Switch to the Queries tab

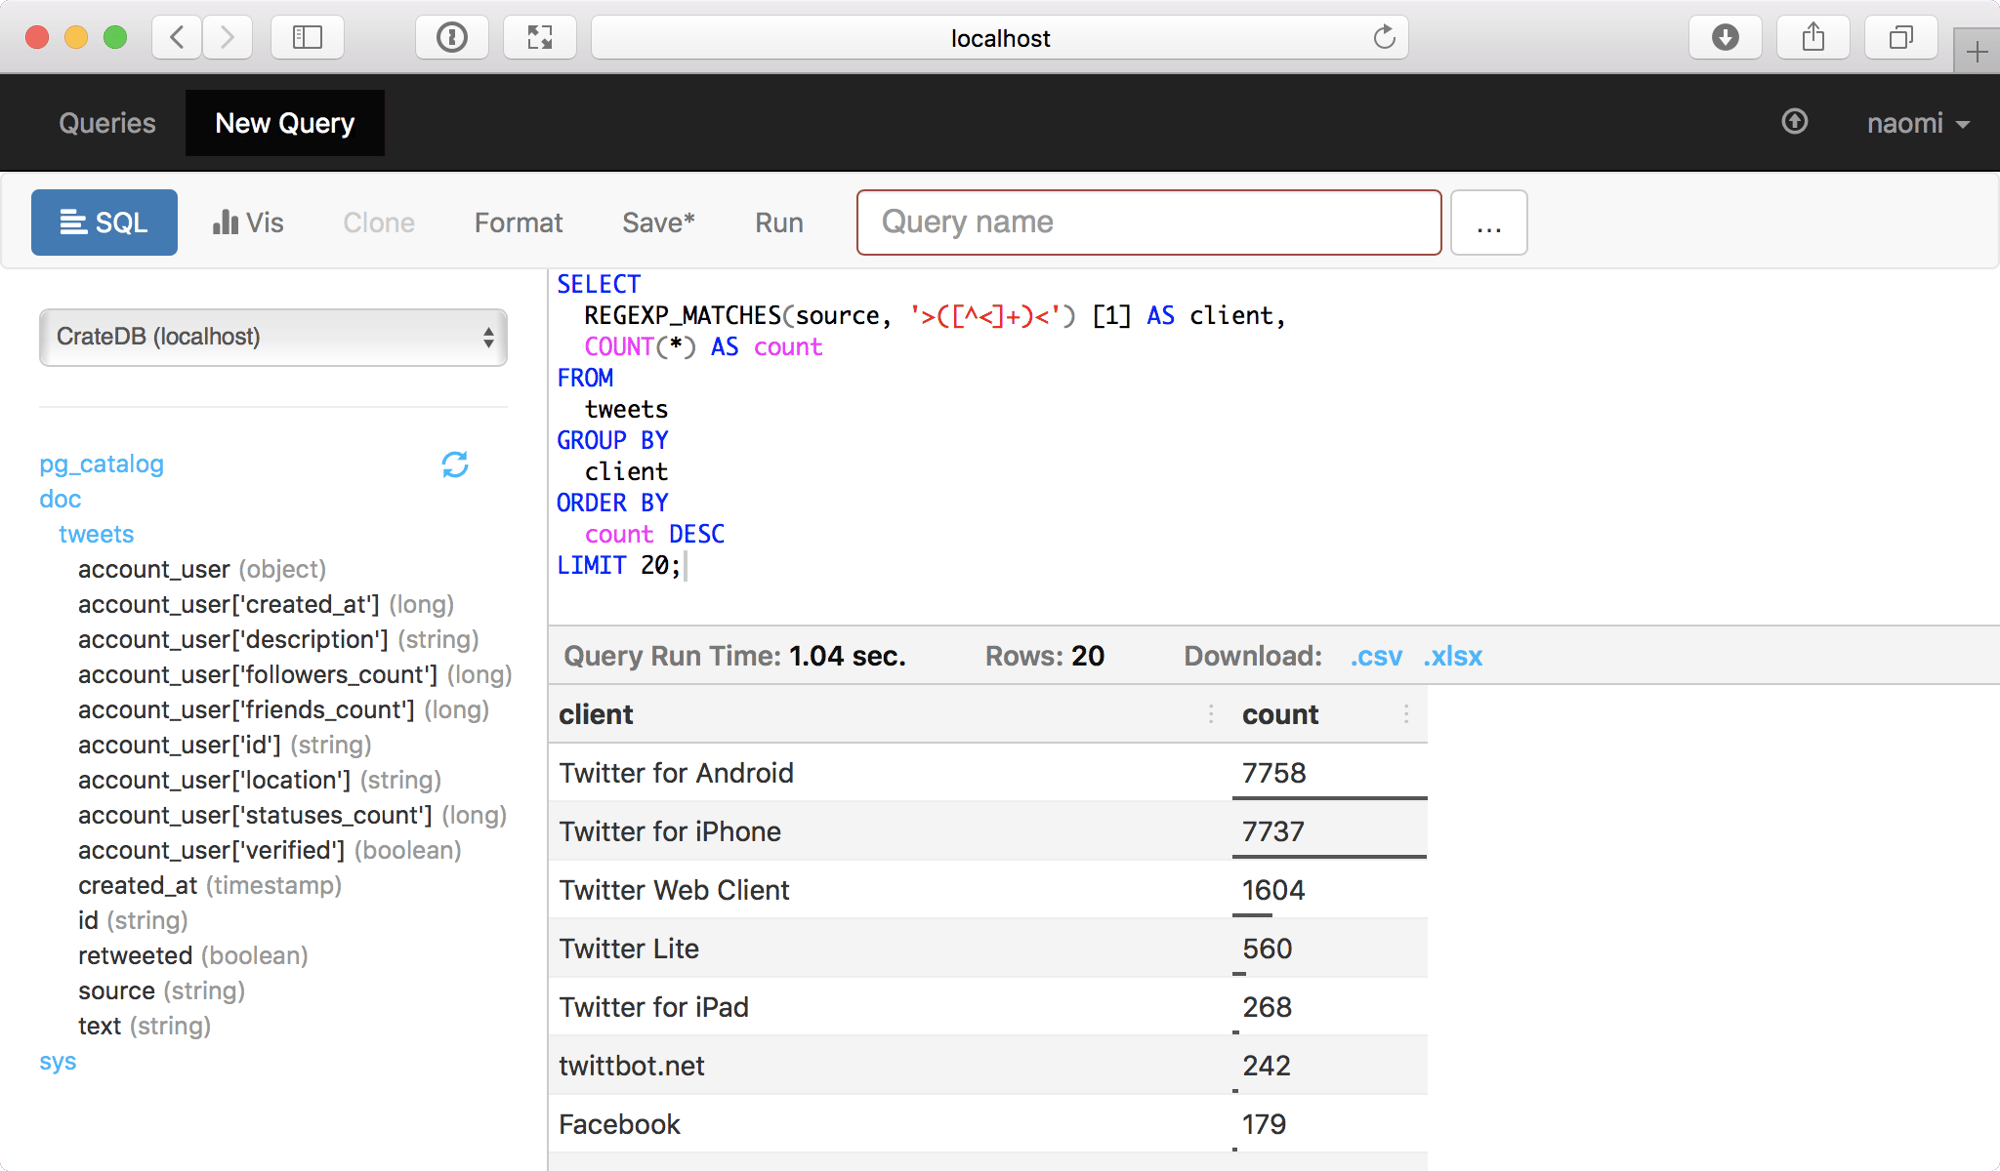click(x=107, y=122)
